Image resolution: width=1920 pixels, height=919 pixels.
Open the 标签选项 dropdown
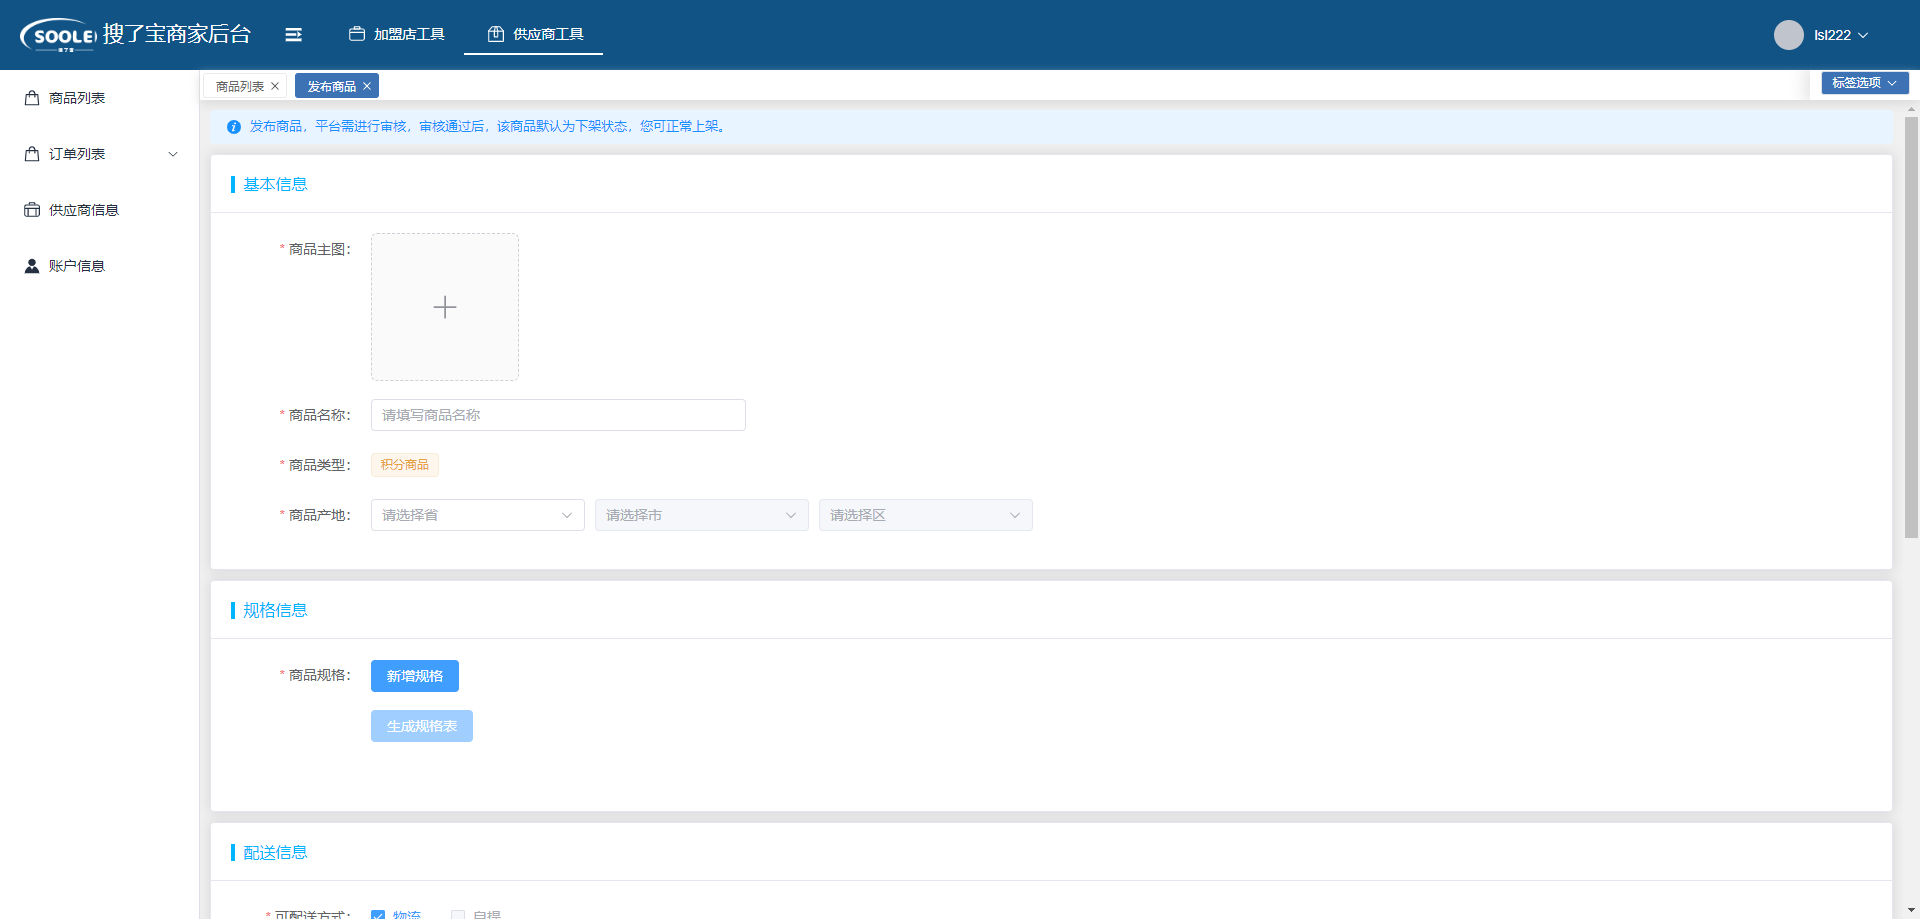pos(1865,83)
